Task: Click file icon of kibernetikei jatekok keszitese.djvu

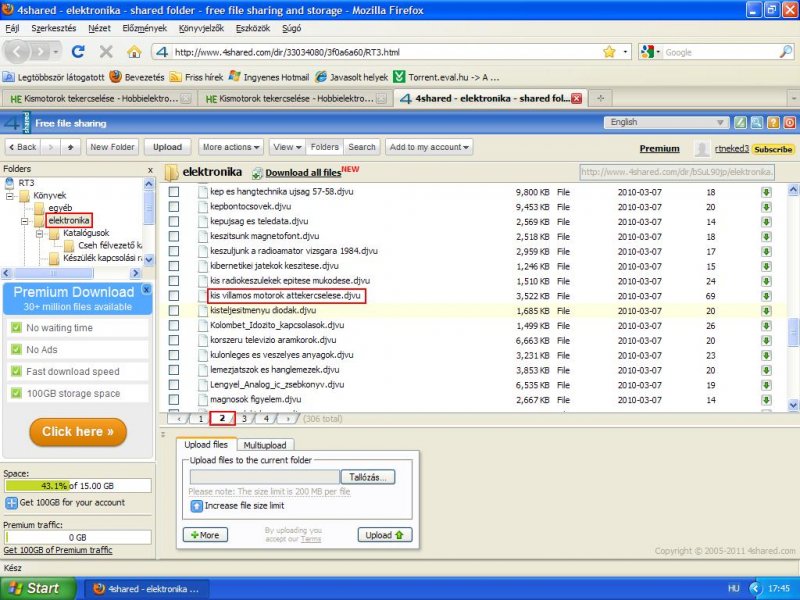Action: (203, 266)
